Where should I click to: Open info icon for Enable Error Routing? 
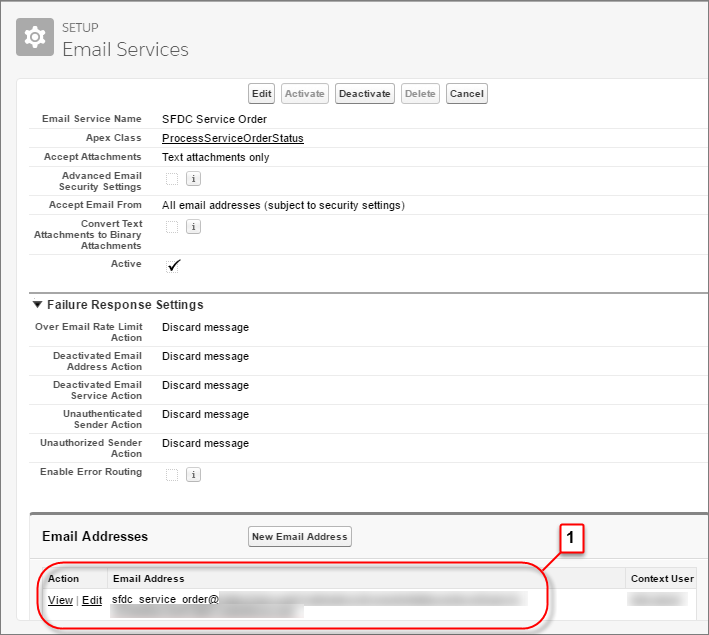[194, 474]
